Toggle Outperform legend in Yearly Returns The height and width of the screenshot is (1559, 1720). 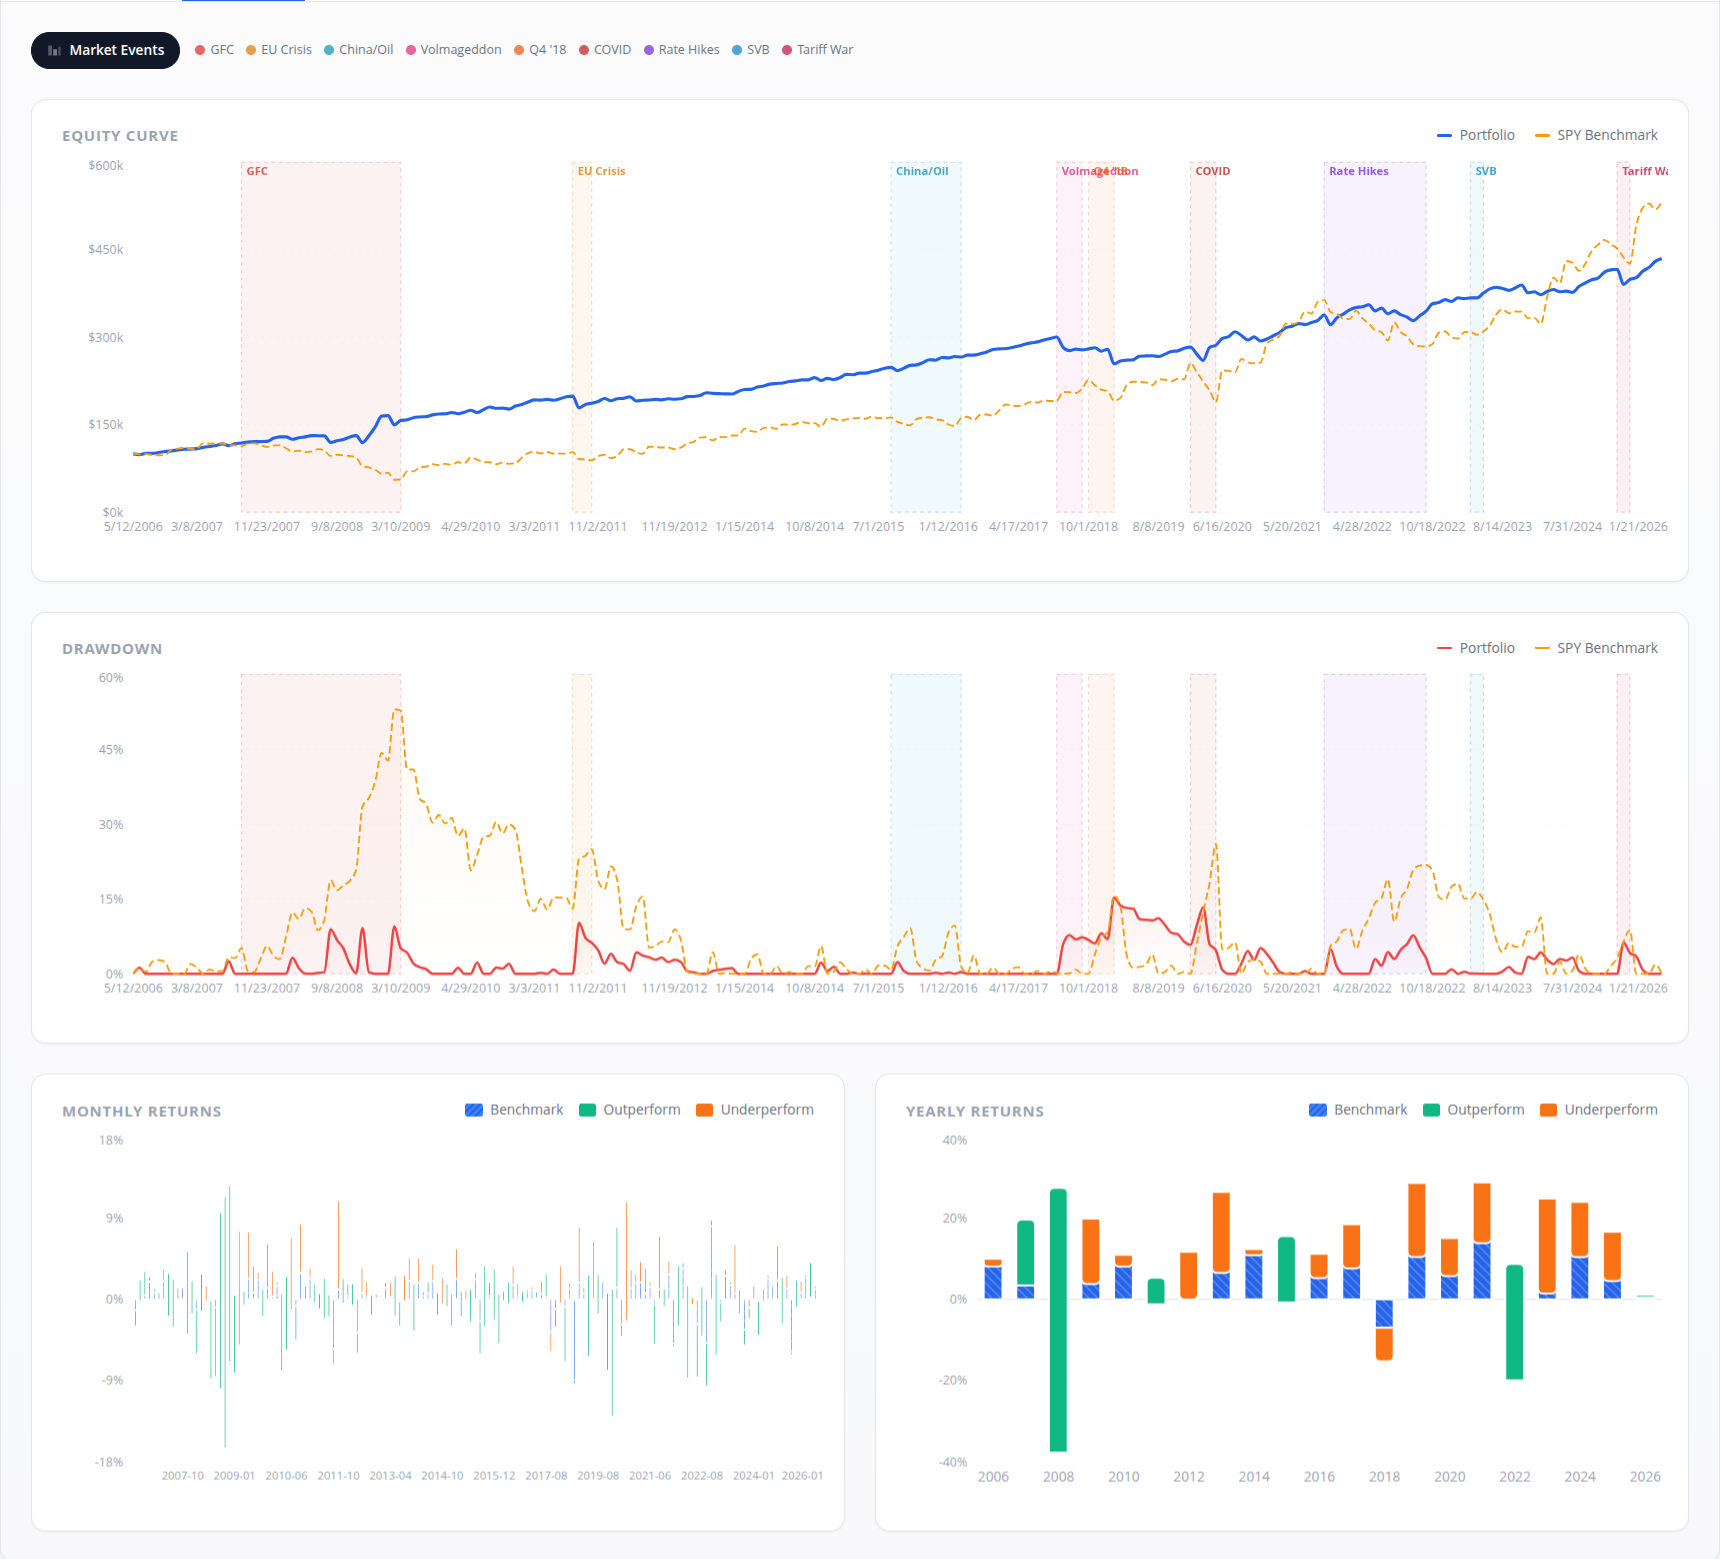pyautogui.click(x=1474, y=1110)
